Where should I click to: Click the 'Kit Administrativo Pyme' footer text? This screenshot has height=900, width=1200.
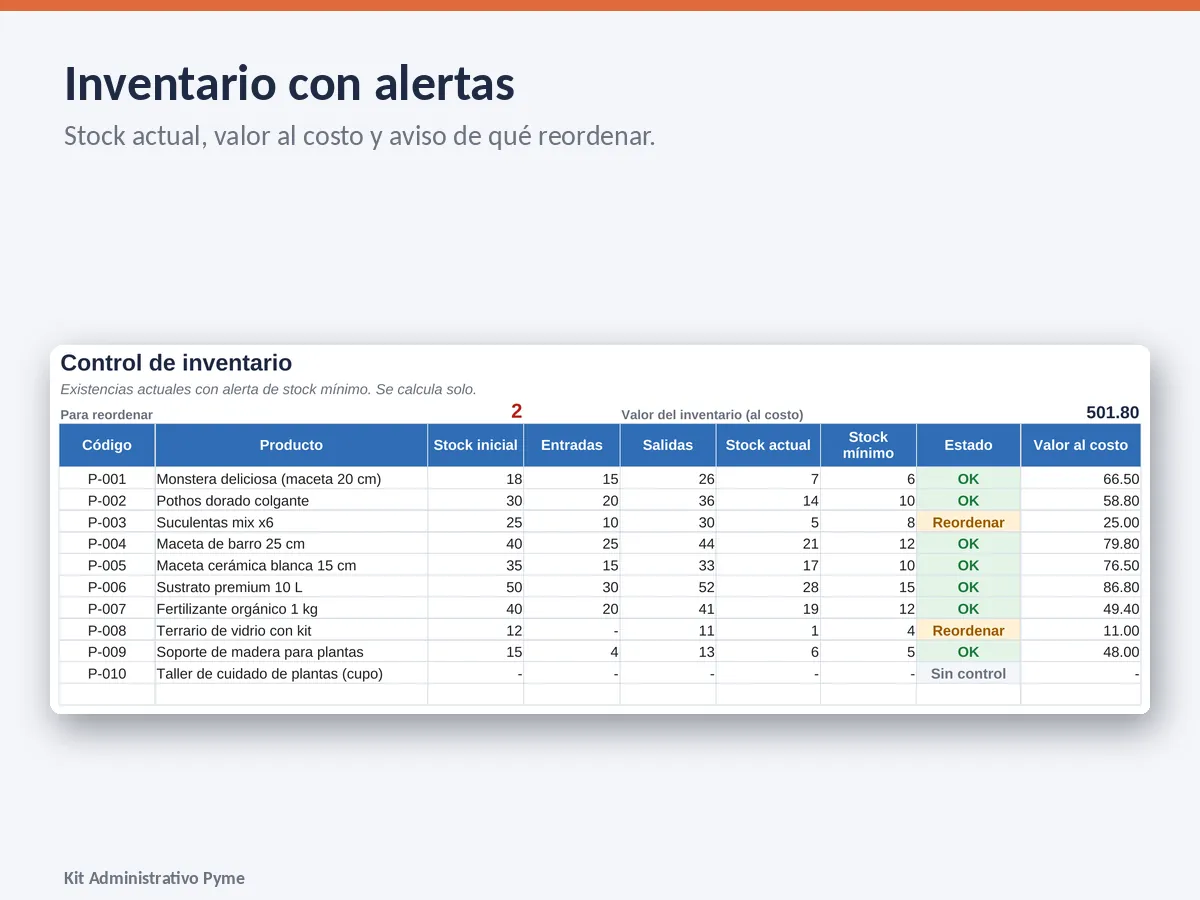tap(154, 878)
